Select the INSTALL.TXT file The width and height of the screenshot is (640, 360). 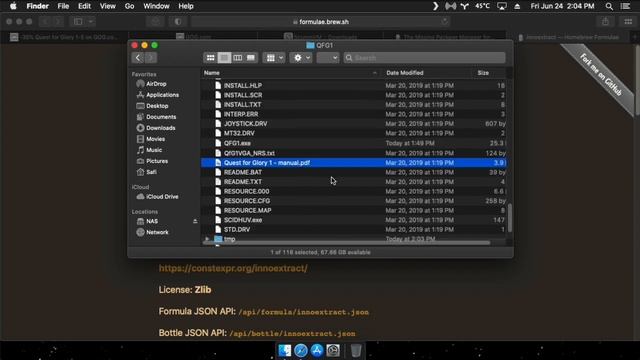tap(353, 104)
